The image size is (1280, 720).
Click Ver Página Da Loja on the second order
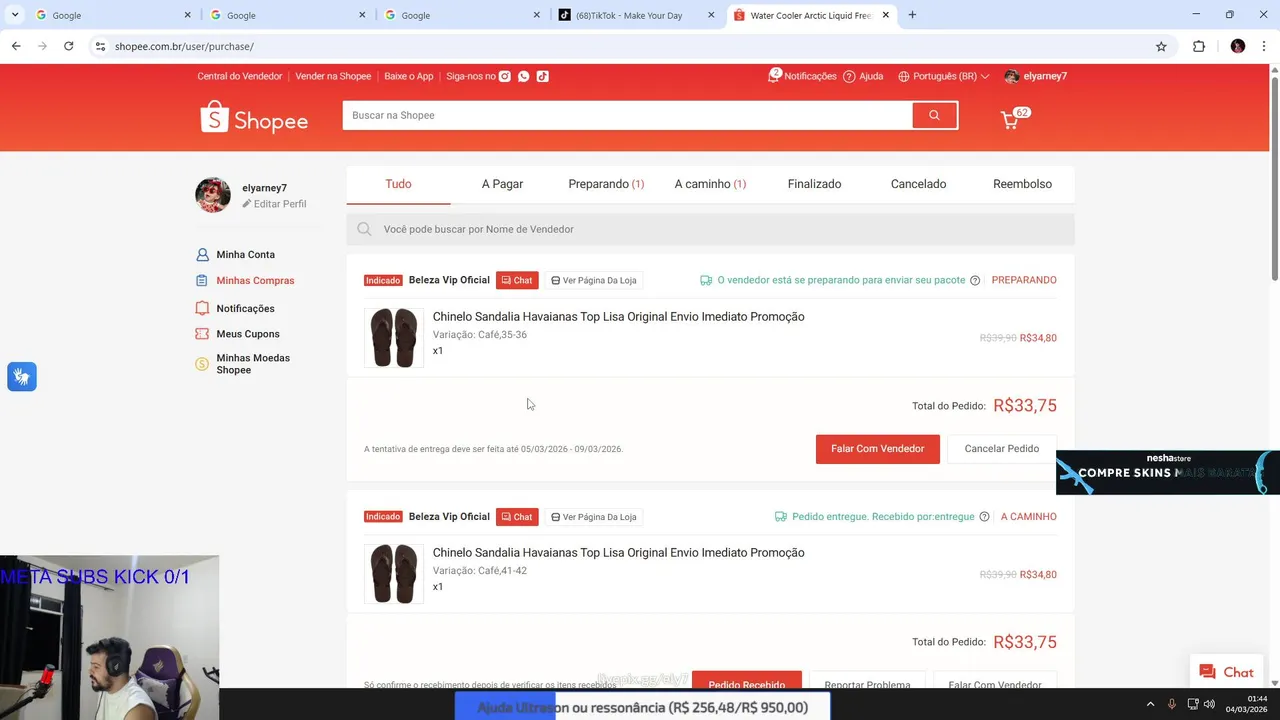tap(594, 517)
